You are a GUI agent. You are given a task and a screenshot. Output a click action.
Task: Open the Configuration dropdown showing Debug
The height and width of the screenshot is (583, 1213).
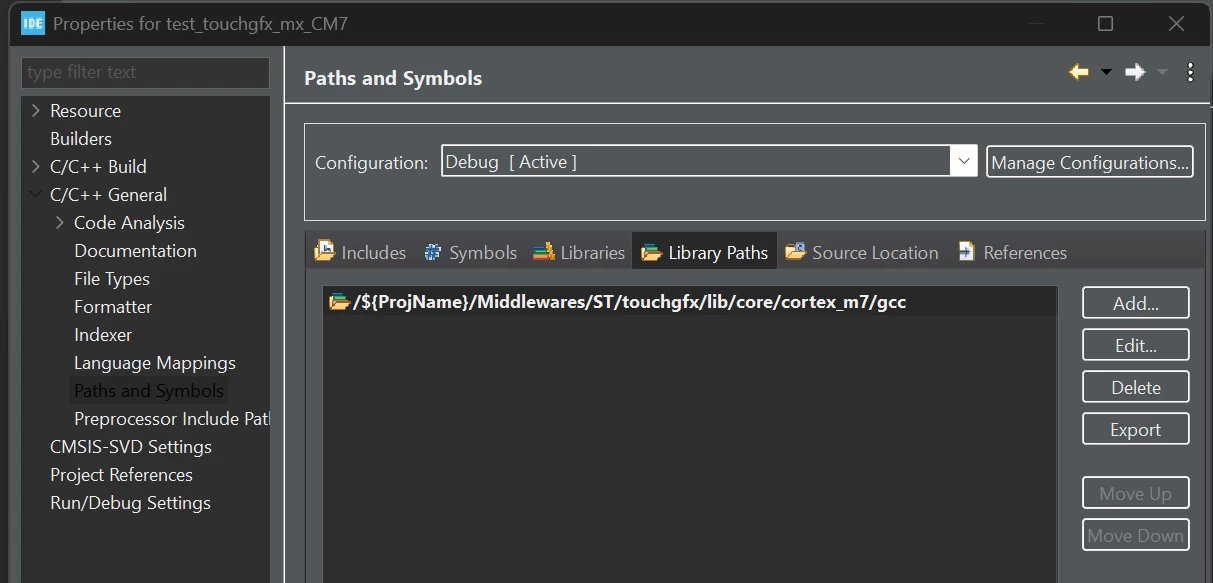coord(709,162)
